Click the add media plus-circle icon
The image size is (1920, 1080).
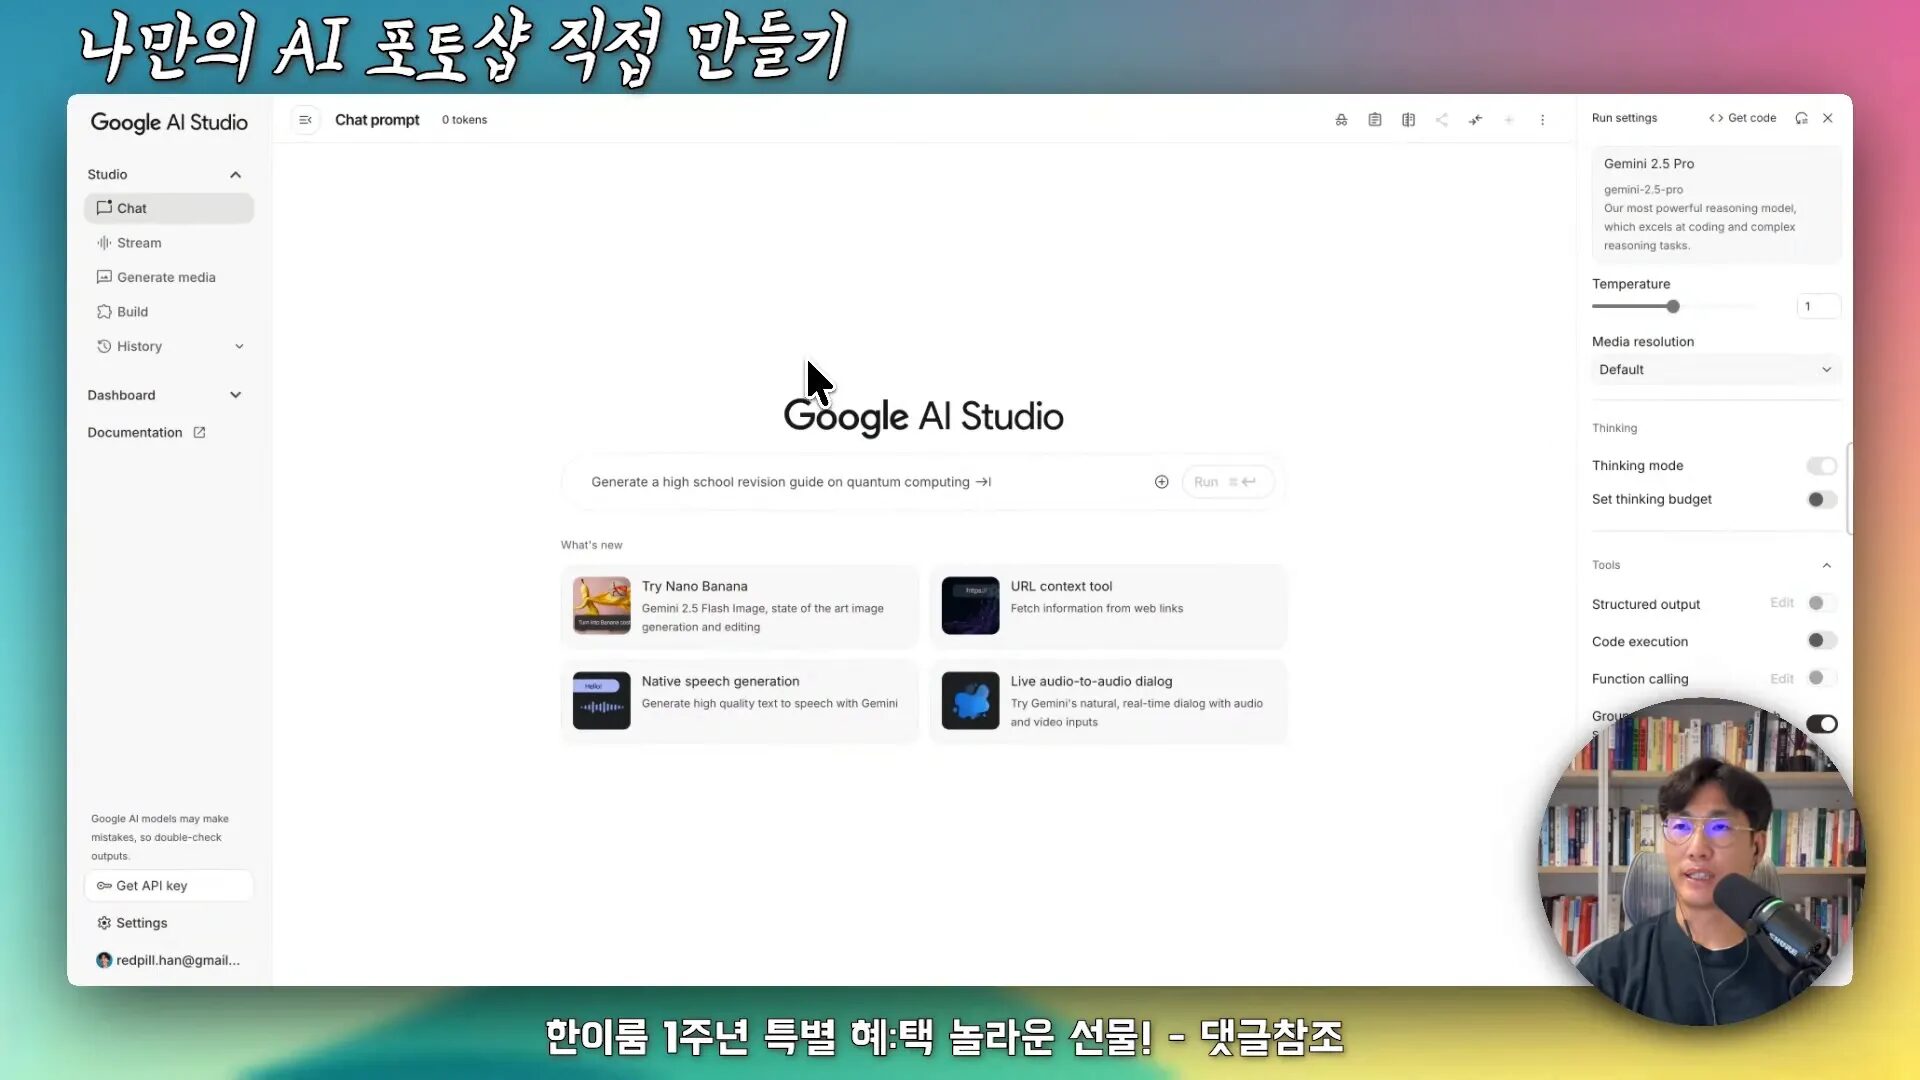tap(1161, 482)
